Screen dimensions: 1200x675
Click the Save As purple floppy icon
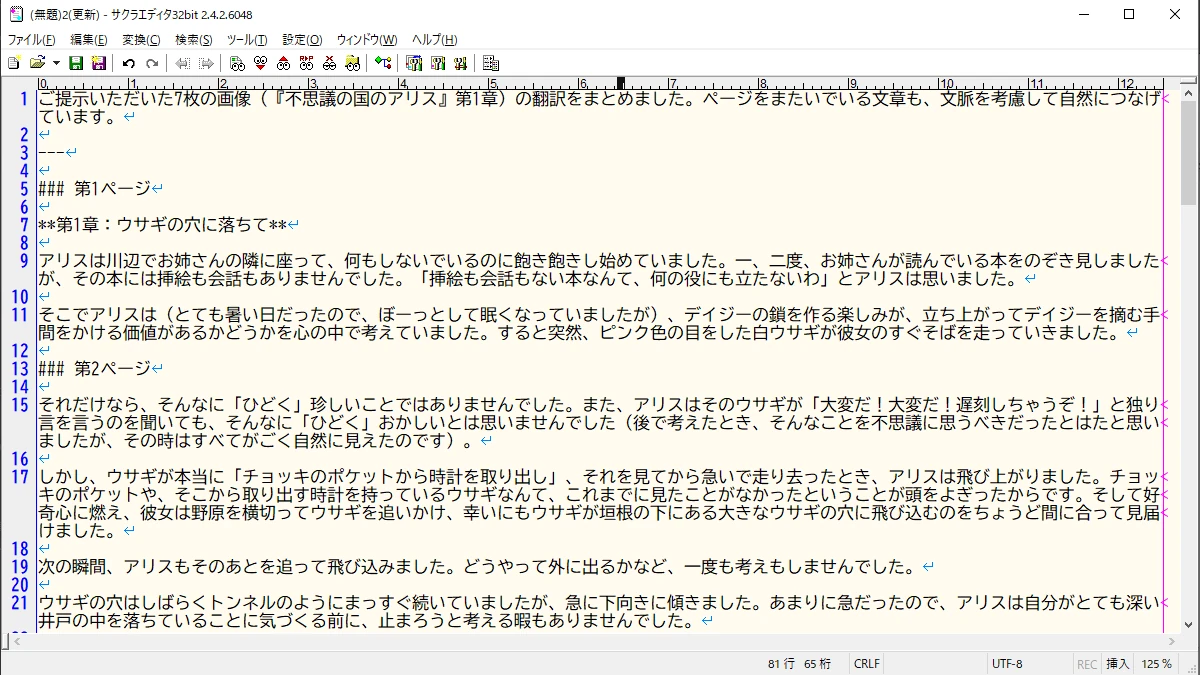[98, 63]
